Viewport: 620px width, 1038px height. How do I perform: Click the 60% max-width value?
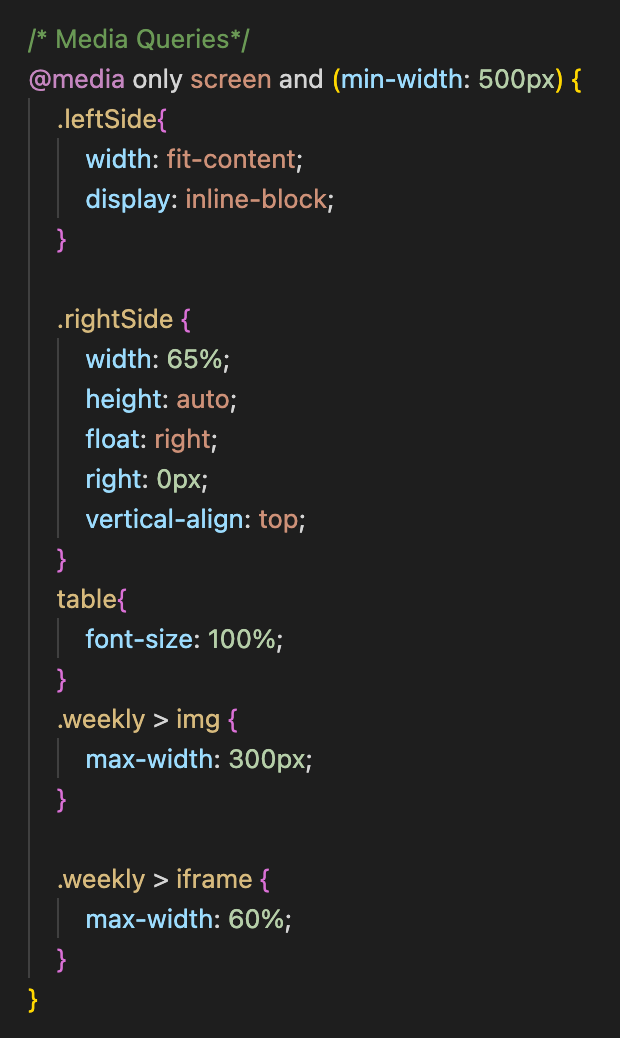(256, 920)
